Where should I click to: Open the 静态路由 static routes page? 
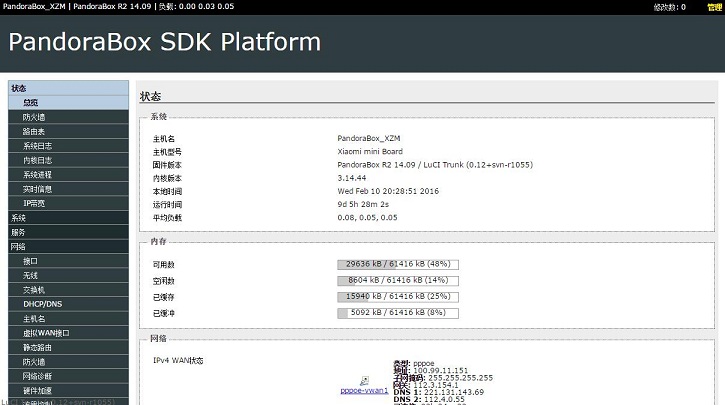click(x=68, y=347)
